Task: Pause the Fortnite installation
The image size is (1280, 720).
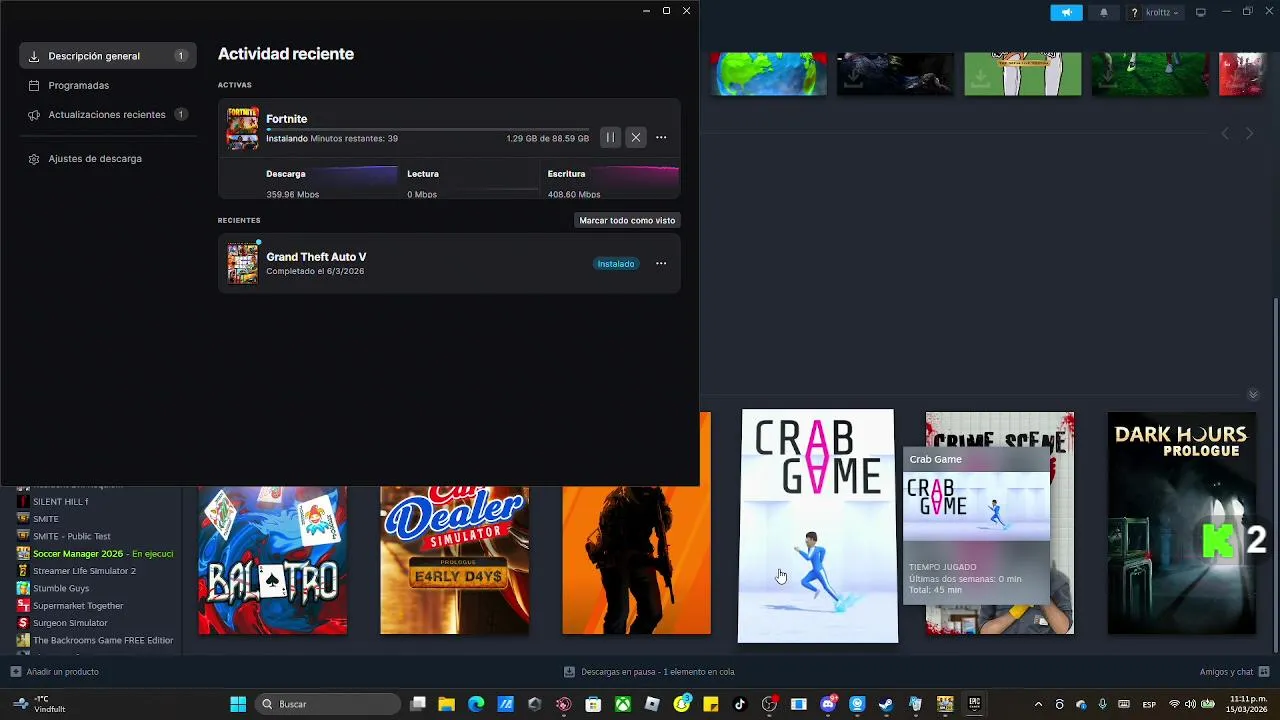Action: click(x=610, y=137)
